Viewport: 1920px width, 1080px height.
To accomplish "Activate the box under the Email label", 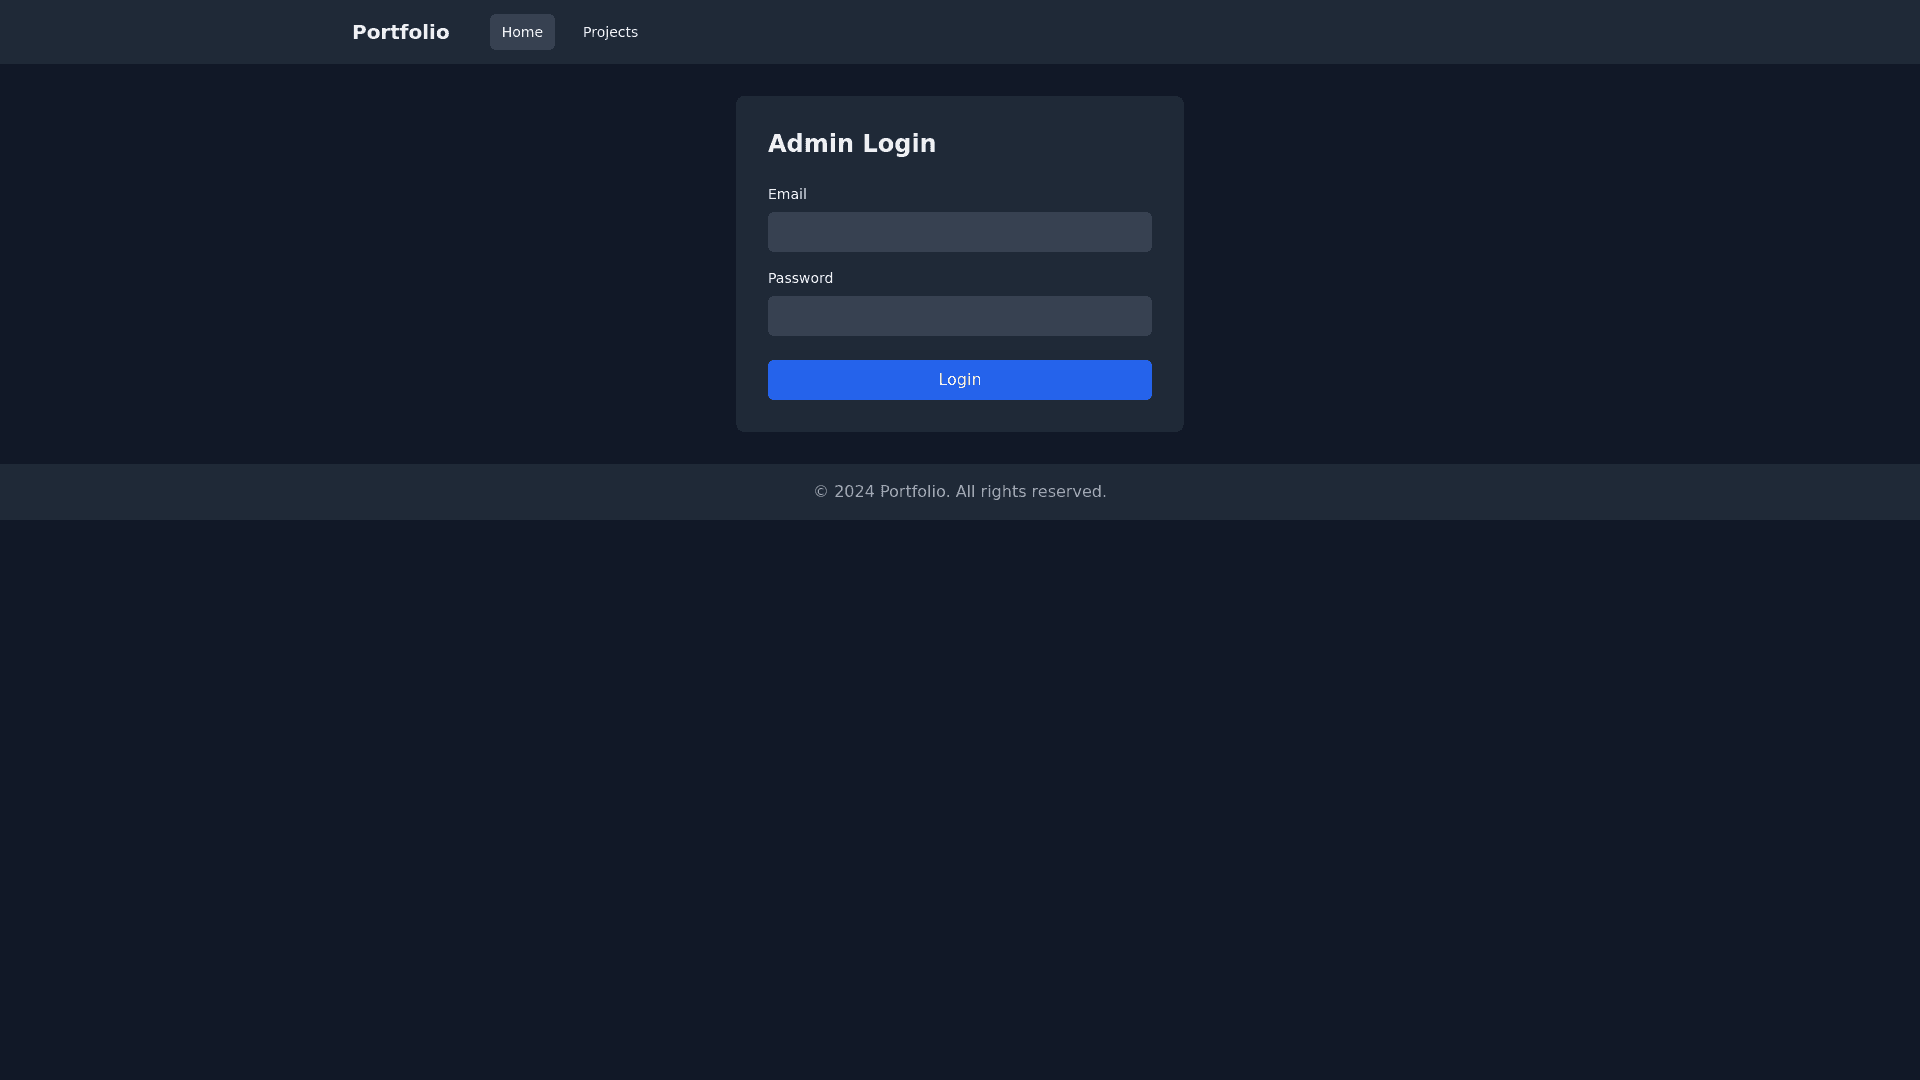I will pos(959,232).
